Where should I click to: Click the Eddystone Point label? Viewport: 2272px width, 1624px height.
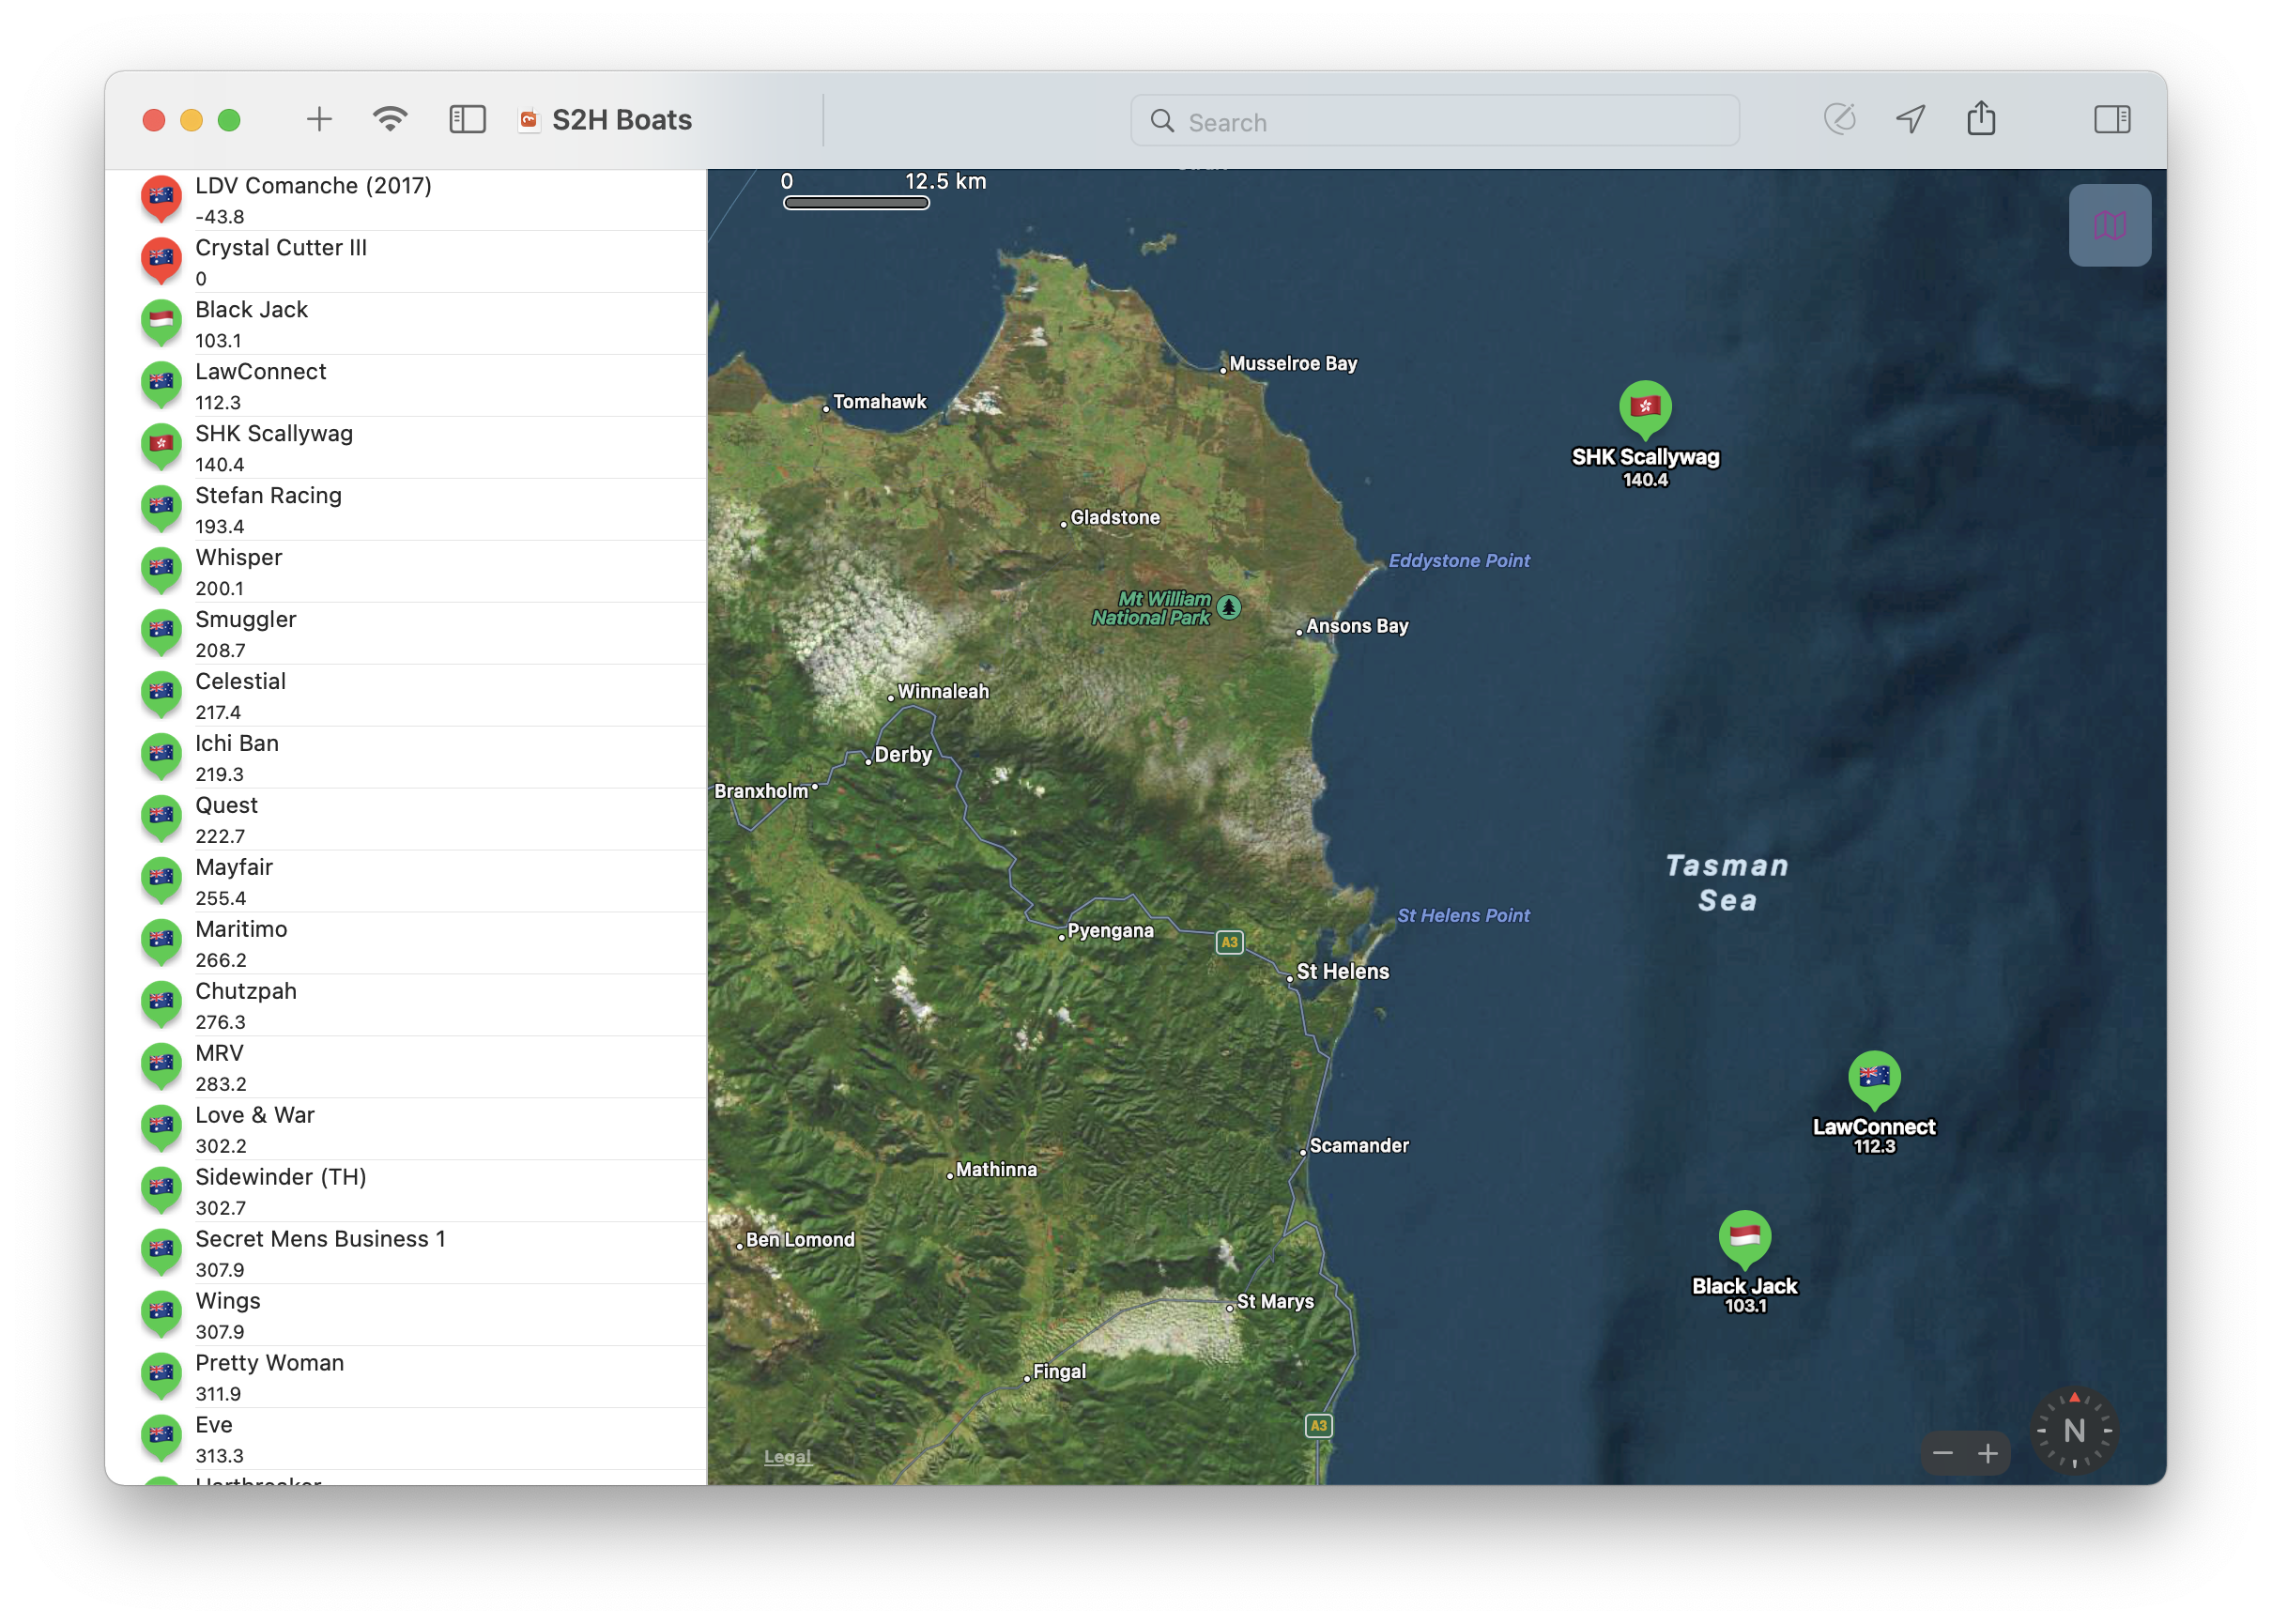[1459, 560]
